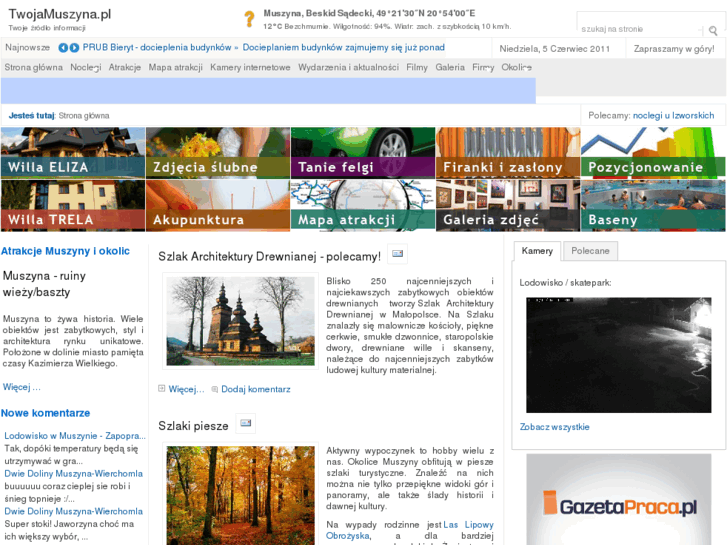Open Willa ELIZA banner tile
This screenshot has height=545, width=727.
(73, 153)
